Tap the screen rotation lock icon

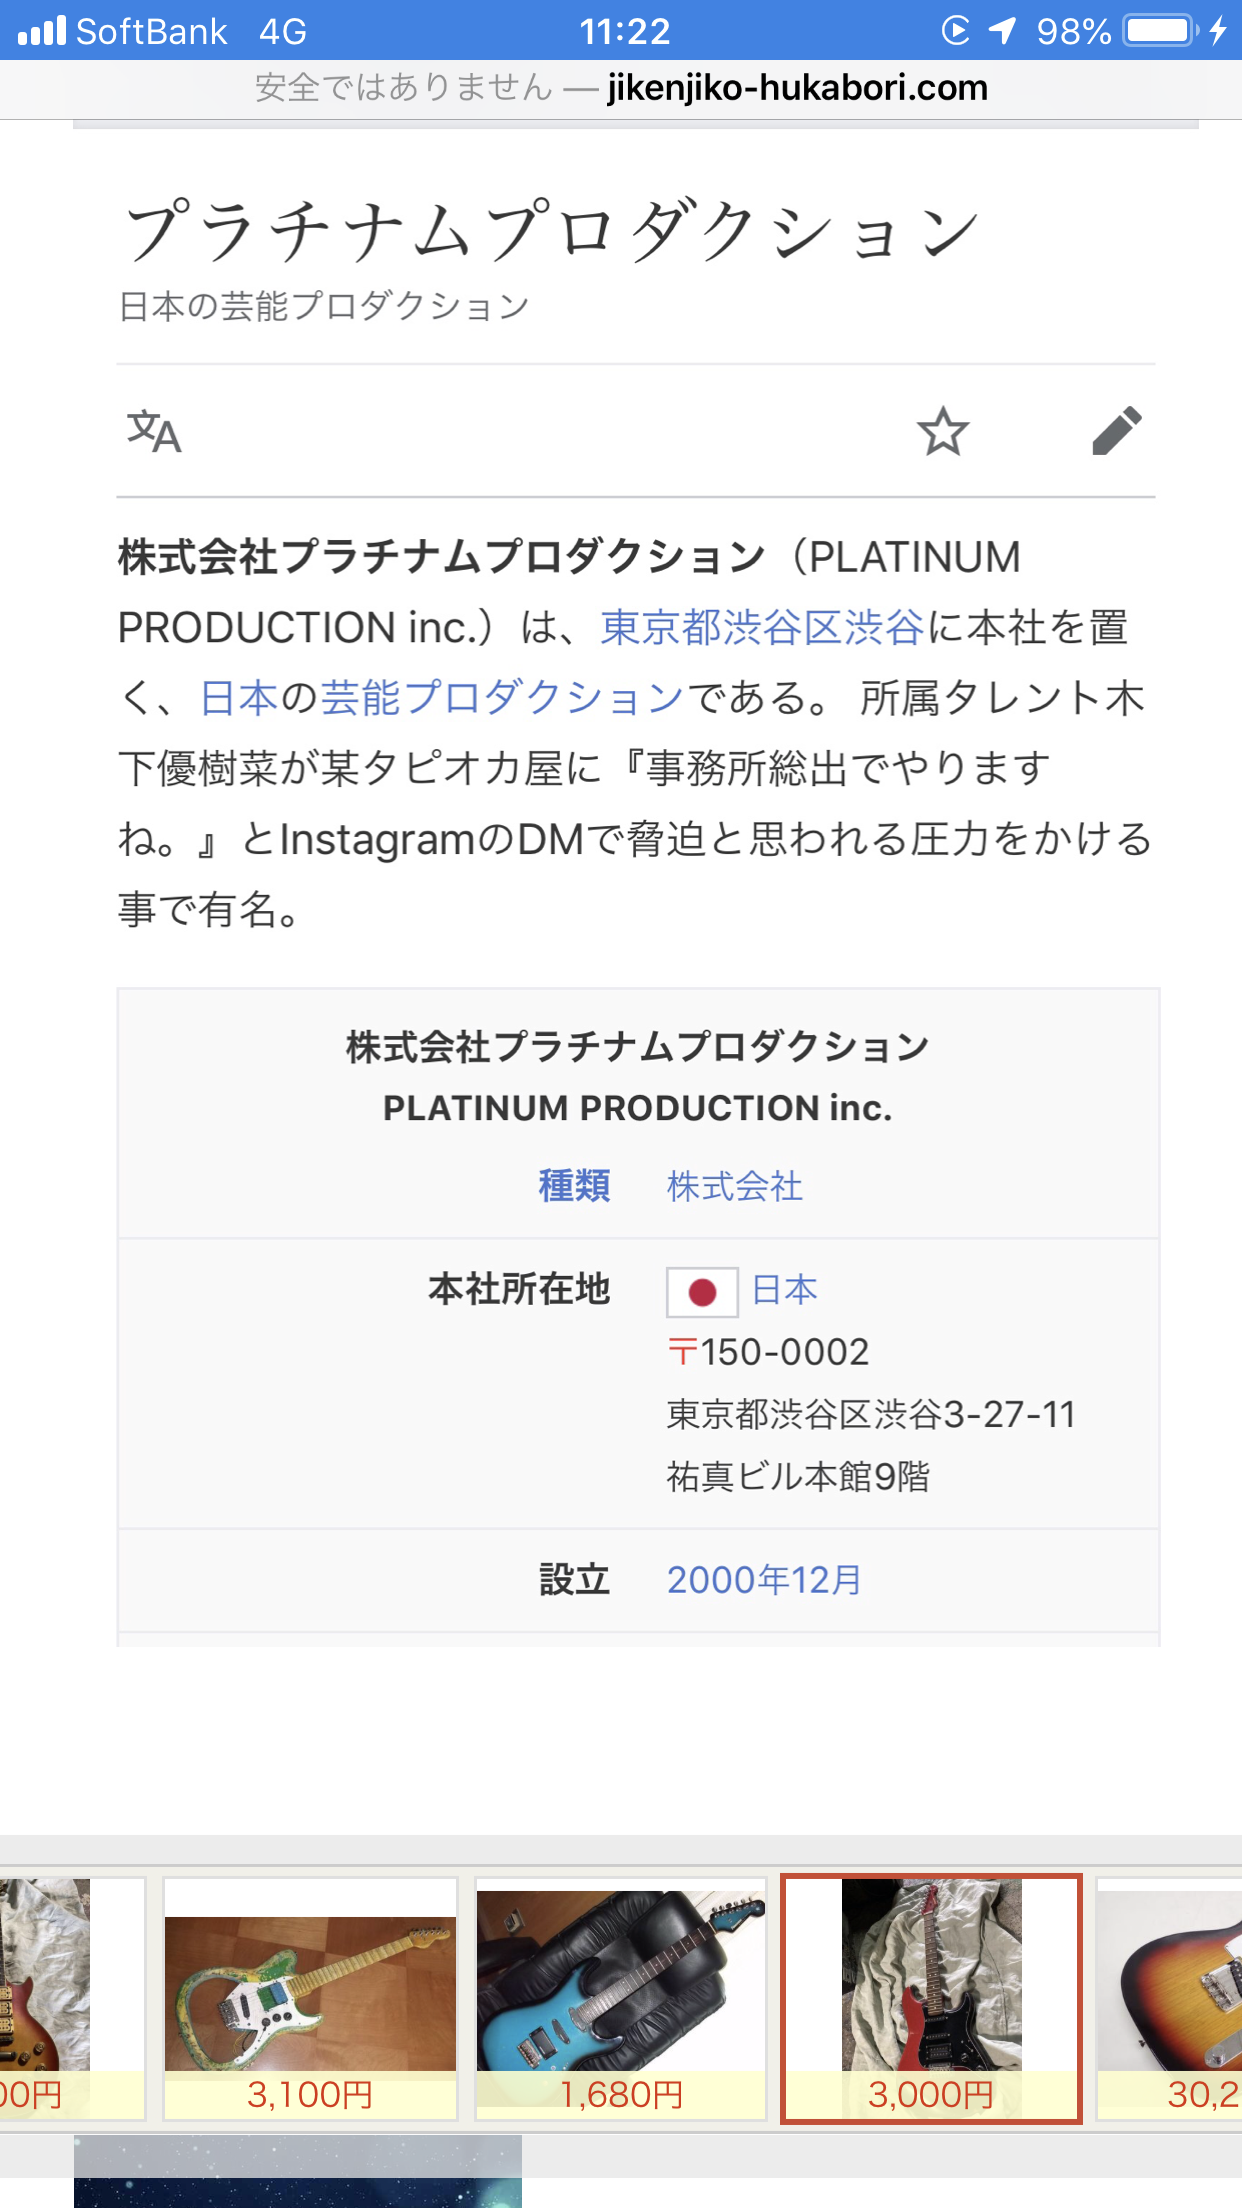(x=956, y=31)
